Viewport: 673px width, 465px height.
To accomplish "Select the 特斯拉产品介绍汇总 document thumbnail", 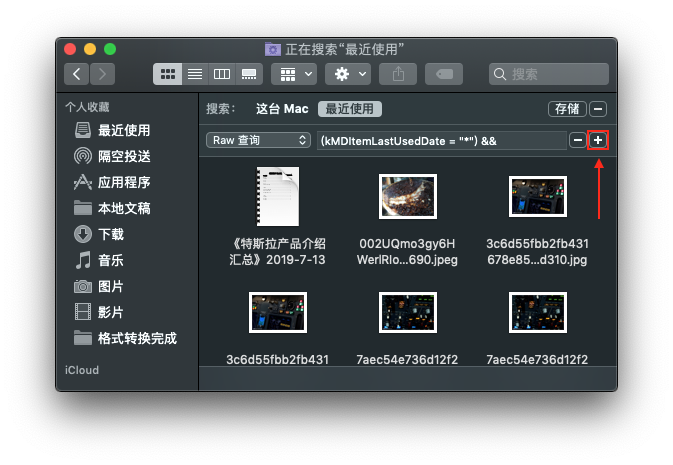I will click(278, 196).
